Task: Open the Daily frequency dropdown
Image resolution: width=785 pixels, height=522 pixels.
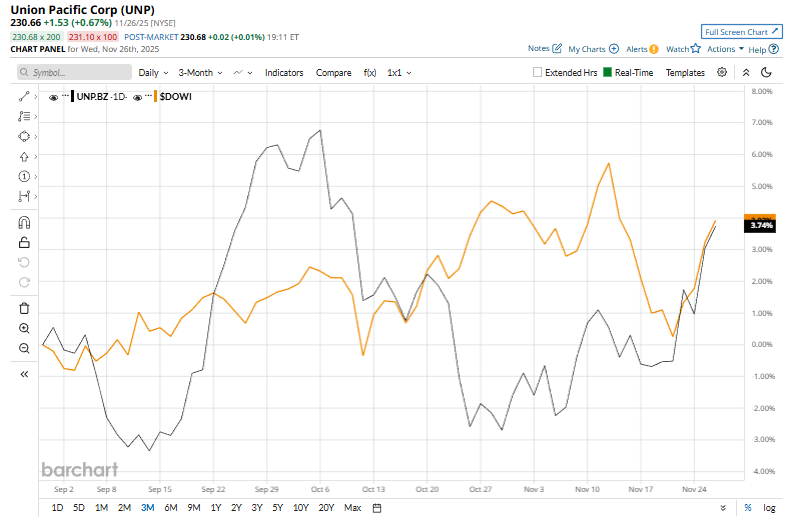Action: point(153,73)
